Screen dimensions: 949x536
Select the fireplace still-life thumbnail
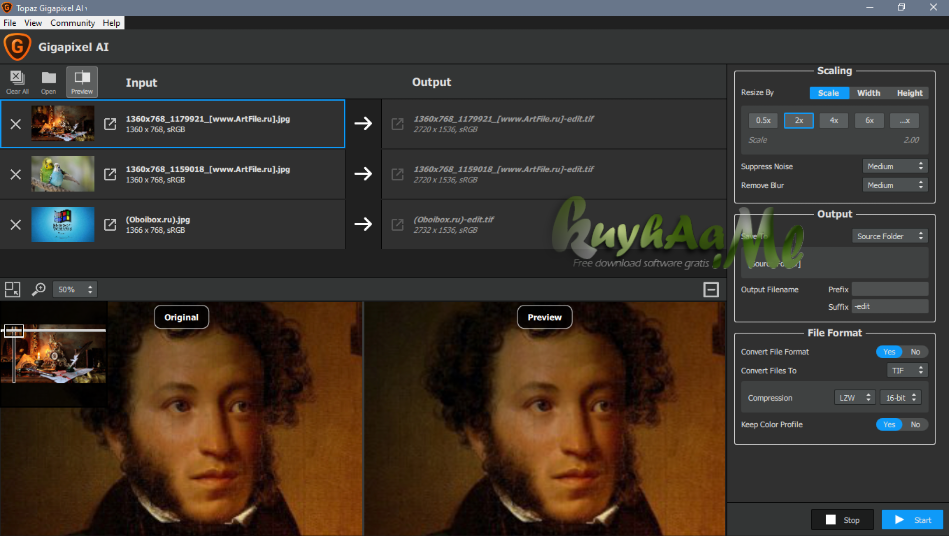[63, 123]
